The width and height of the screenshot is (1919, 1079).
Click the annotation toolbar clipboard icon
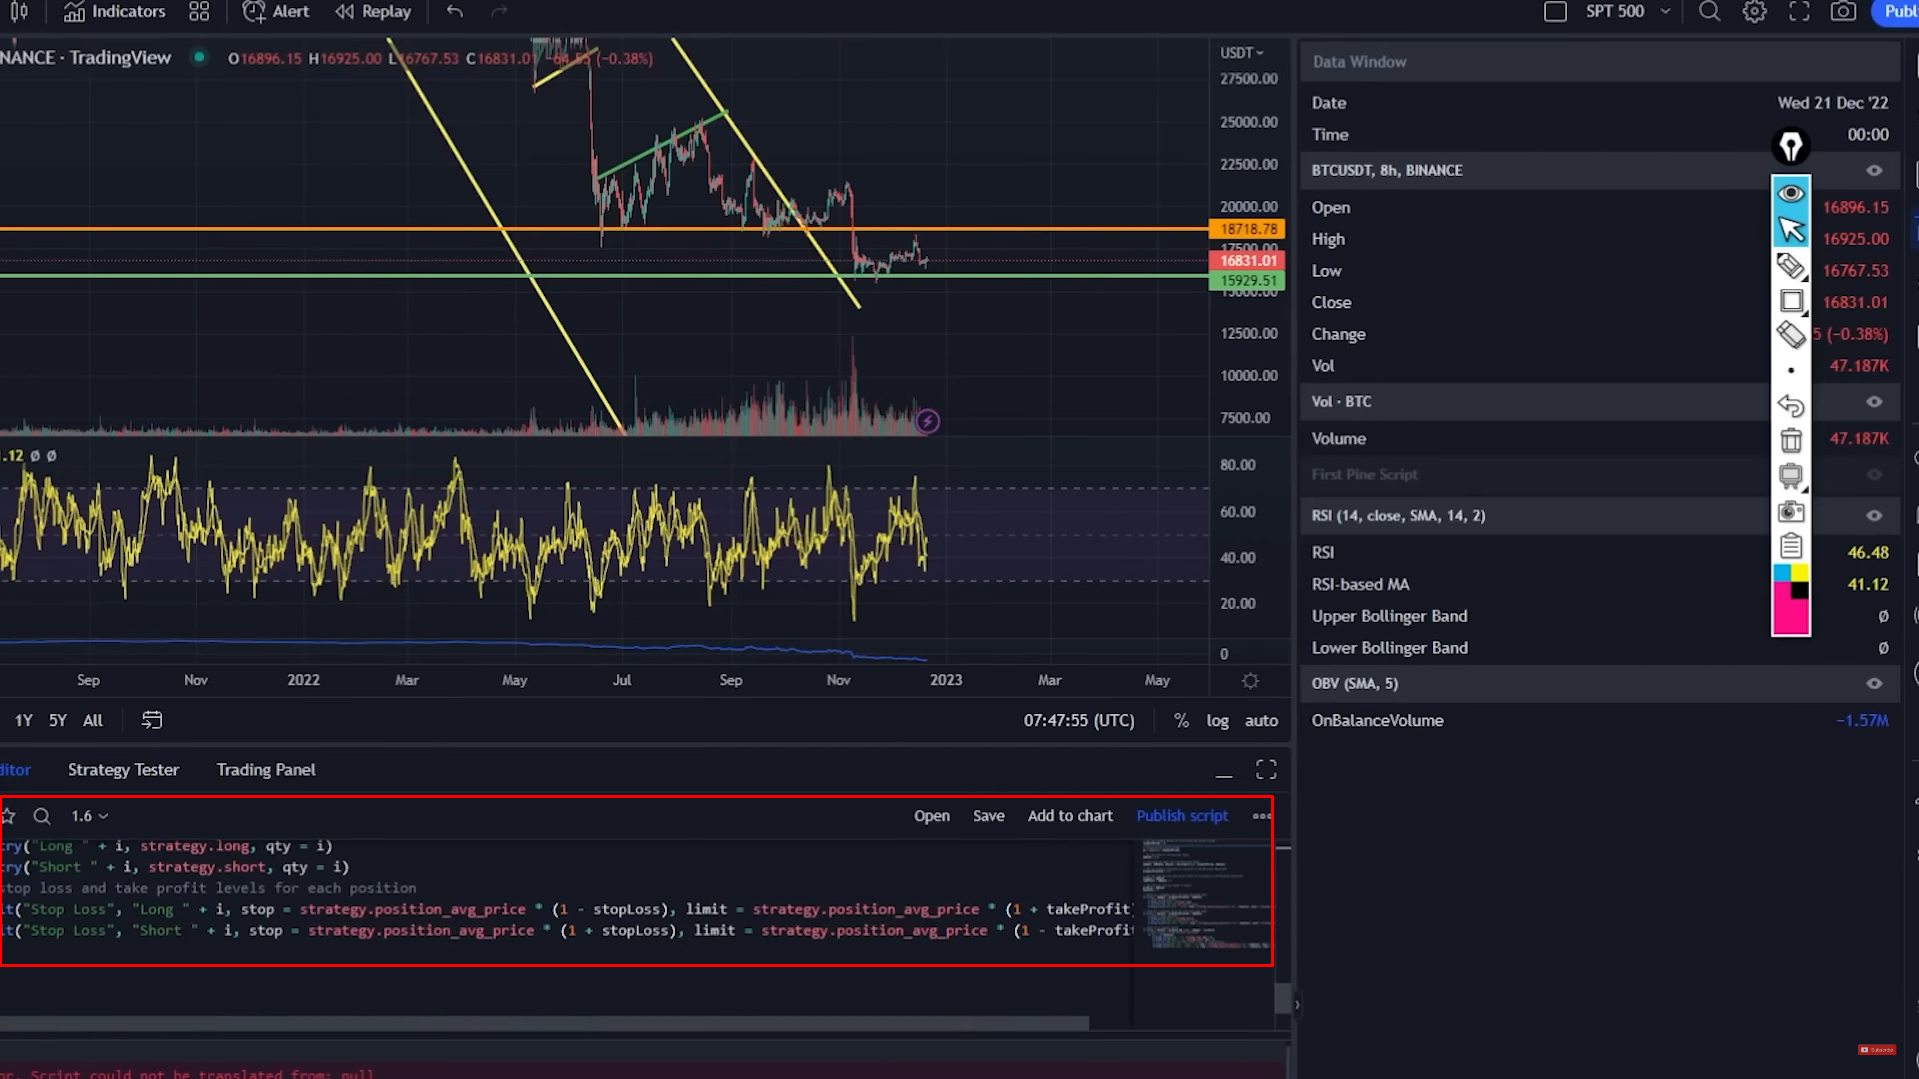pos(1790,546)
